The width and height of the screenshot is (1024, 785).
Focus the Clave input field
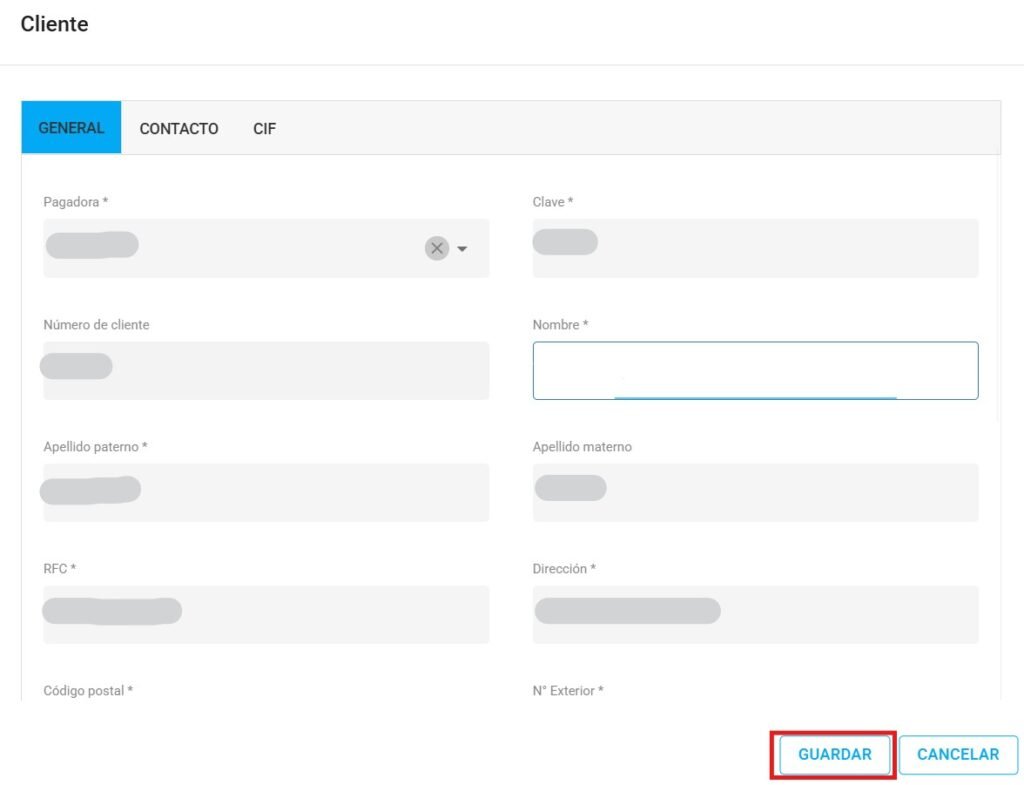(755, 248)
